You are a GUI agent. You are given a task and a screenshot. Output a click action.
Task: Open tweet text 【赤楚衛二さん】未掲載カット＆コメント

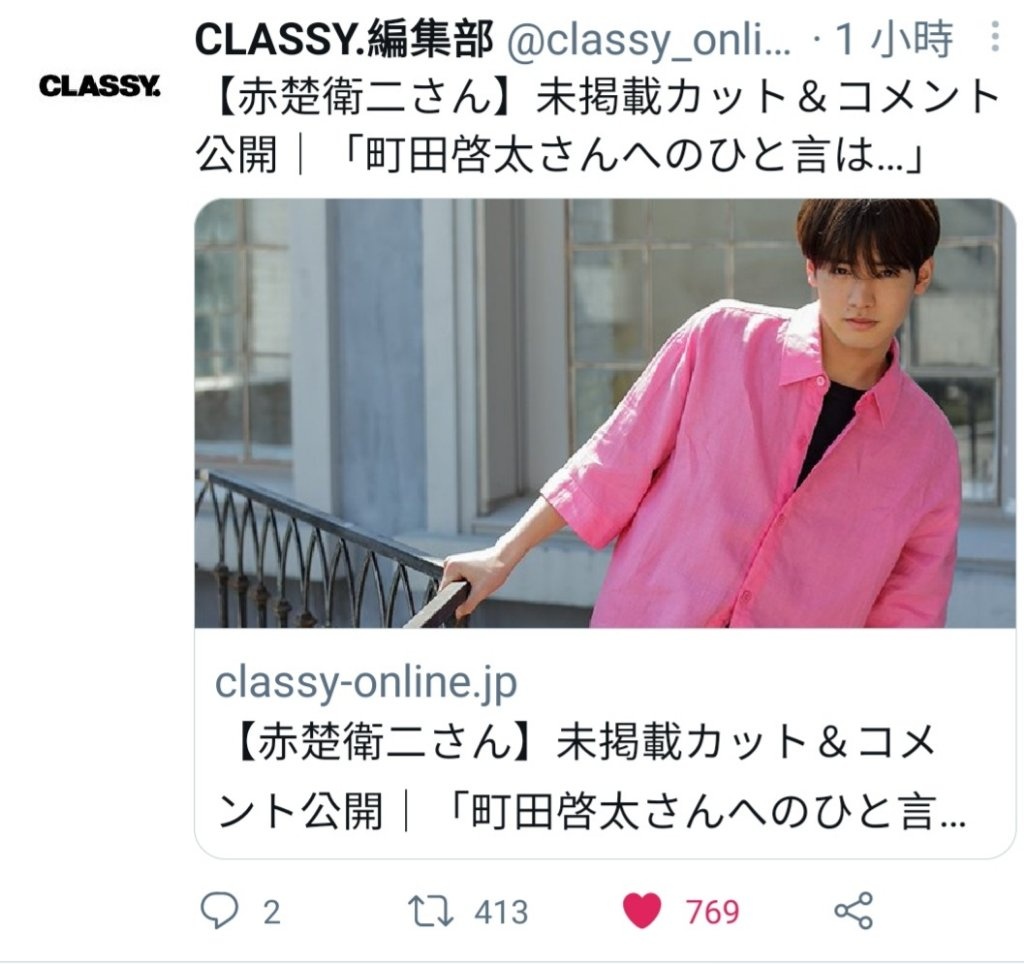click(597, 99)
